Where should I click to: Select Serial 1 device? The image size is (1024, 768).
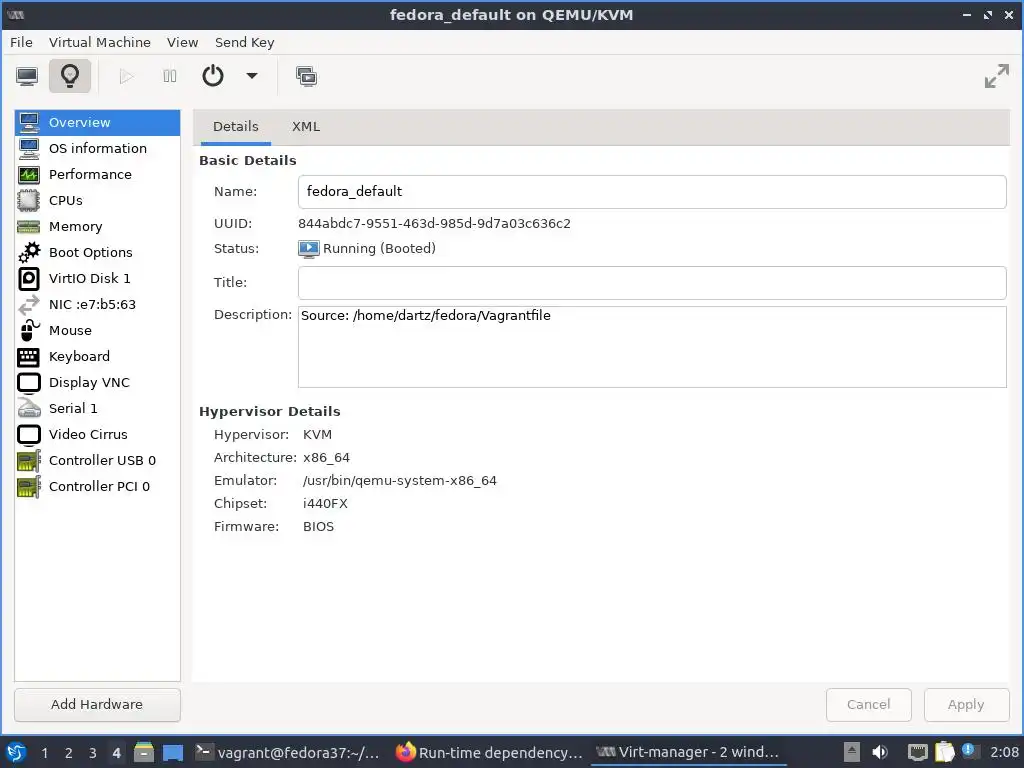pos(97,409)
